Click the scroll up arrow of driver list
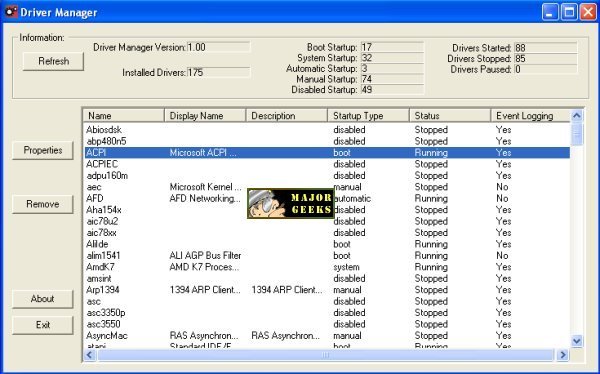The image size is (600, 374). pyautogui.click(x=577, y=115)
